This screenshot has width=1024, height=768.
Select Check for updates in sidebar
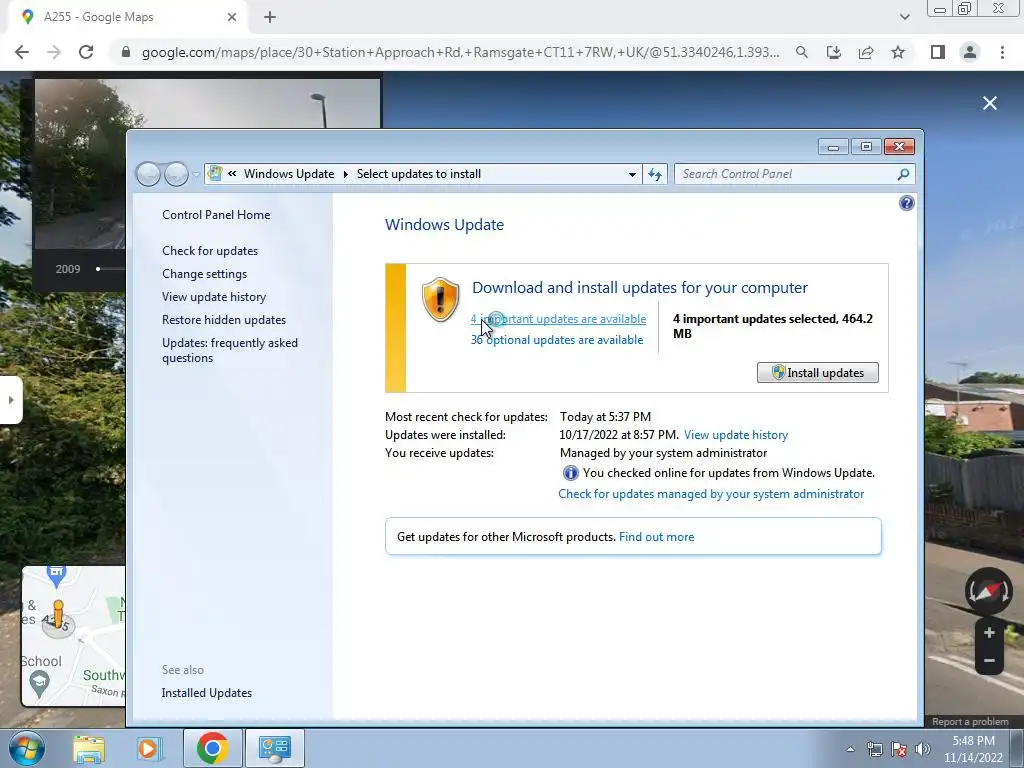[x=210, y=251]
